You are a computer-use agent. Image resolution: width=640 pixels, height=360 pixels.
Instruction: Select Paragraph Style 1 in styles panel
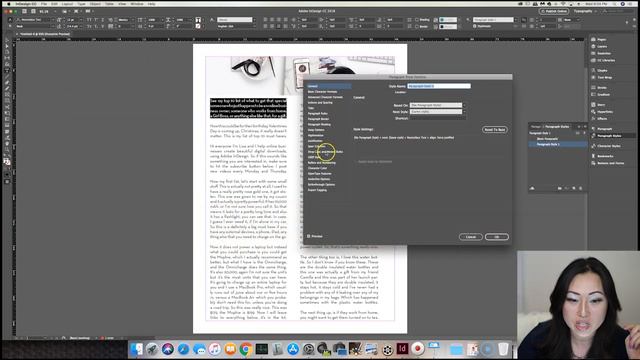click(558, 144)
